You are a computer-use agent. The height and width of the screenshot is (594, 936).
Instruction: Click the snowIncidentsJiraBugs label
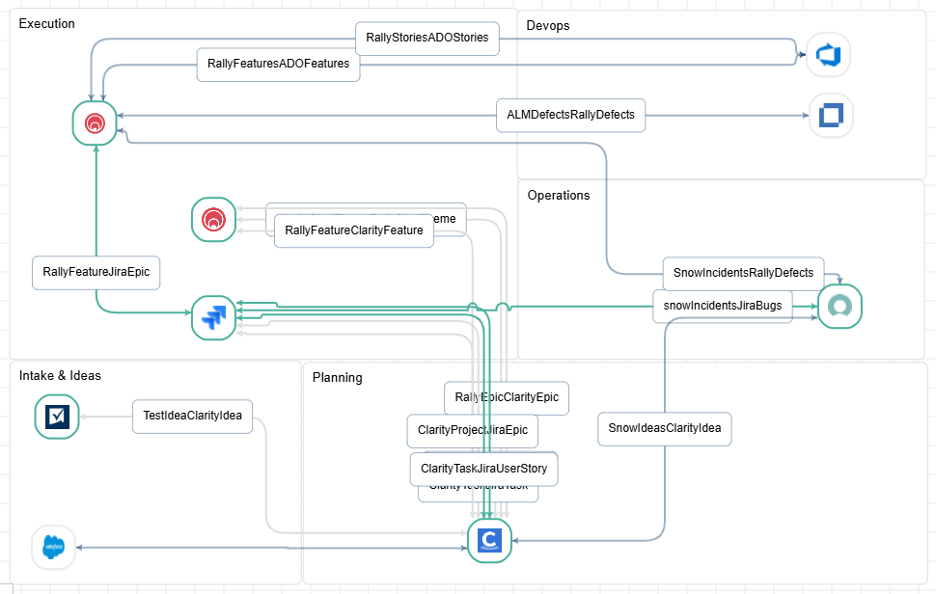click(722, 305)
